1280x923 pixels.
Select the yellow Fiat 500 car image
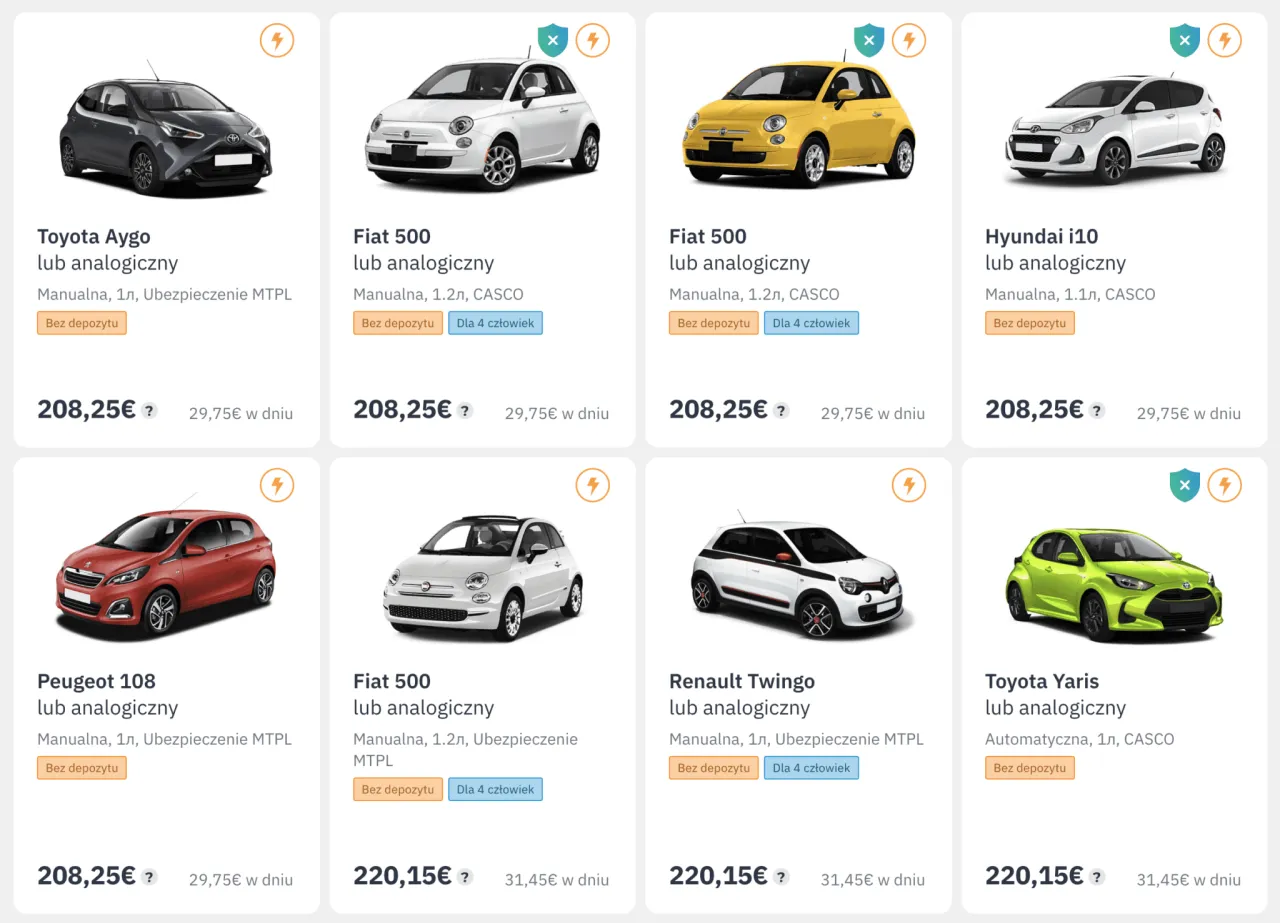point(798,127)
